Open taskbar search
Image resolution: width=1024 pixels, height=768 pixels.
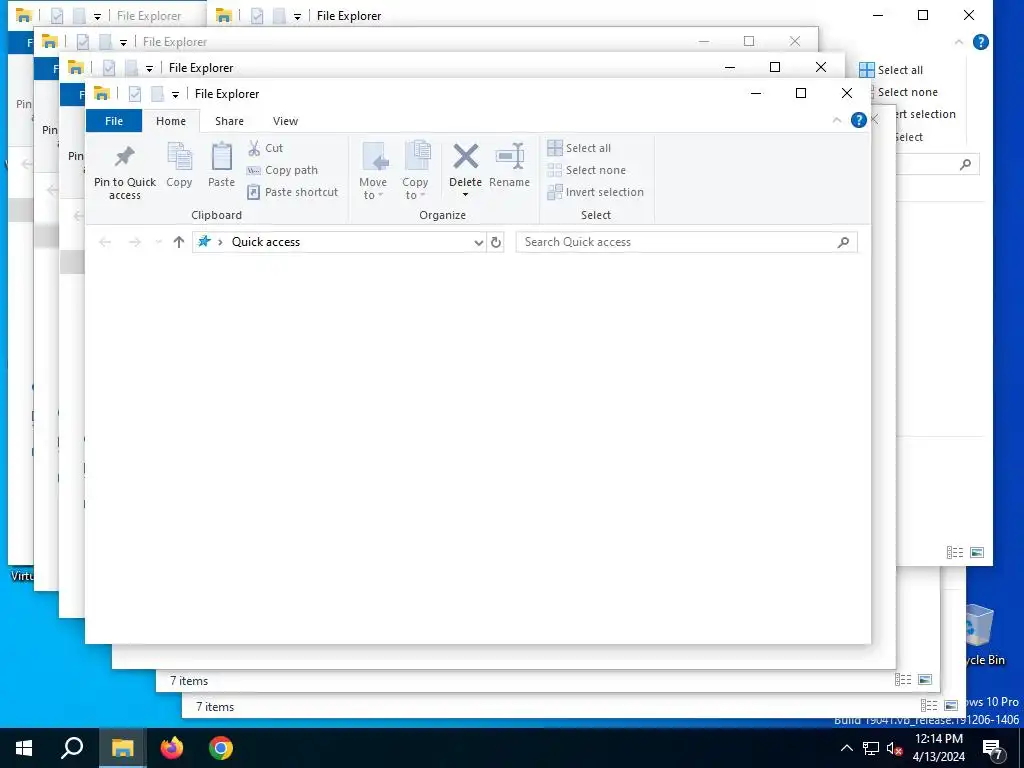72,748
